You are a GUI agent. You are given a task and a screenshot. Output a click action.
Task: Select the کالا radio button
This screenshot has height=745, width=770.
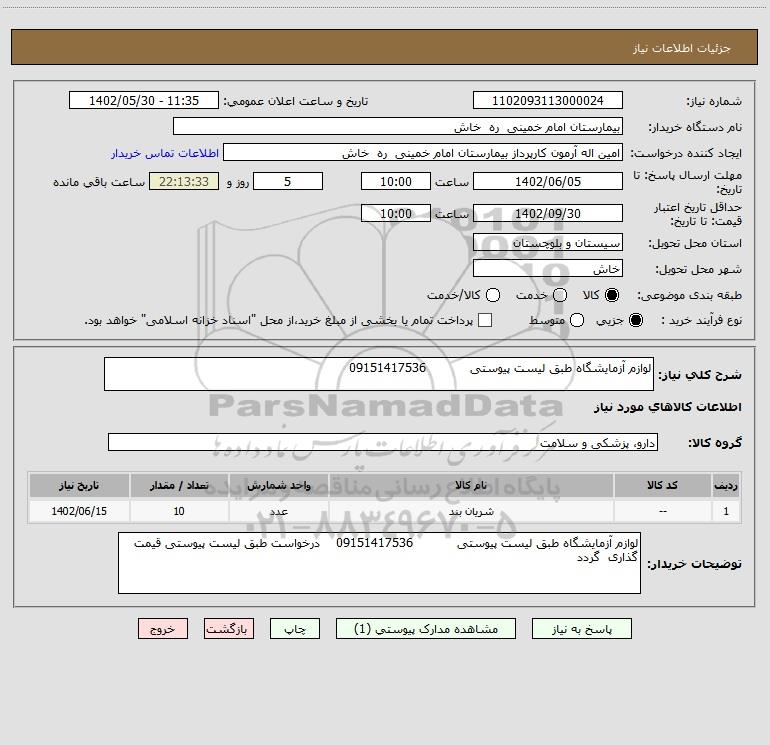pos(612,295)
